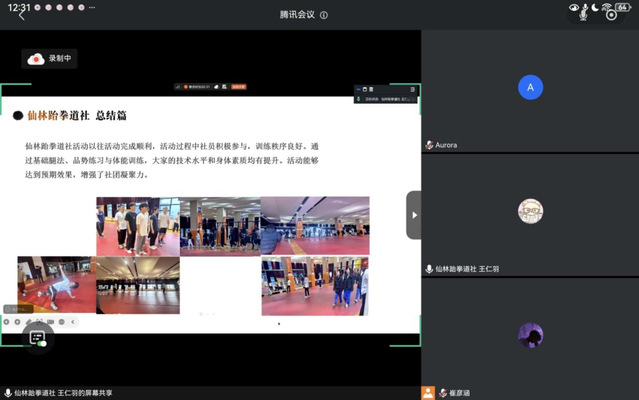Select the purple avatar participant tile
The height and width of the screenshot is (400, 639).
530,335
